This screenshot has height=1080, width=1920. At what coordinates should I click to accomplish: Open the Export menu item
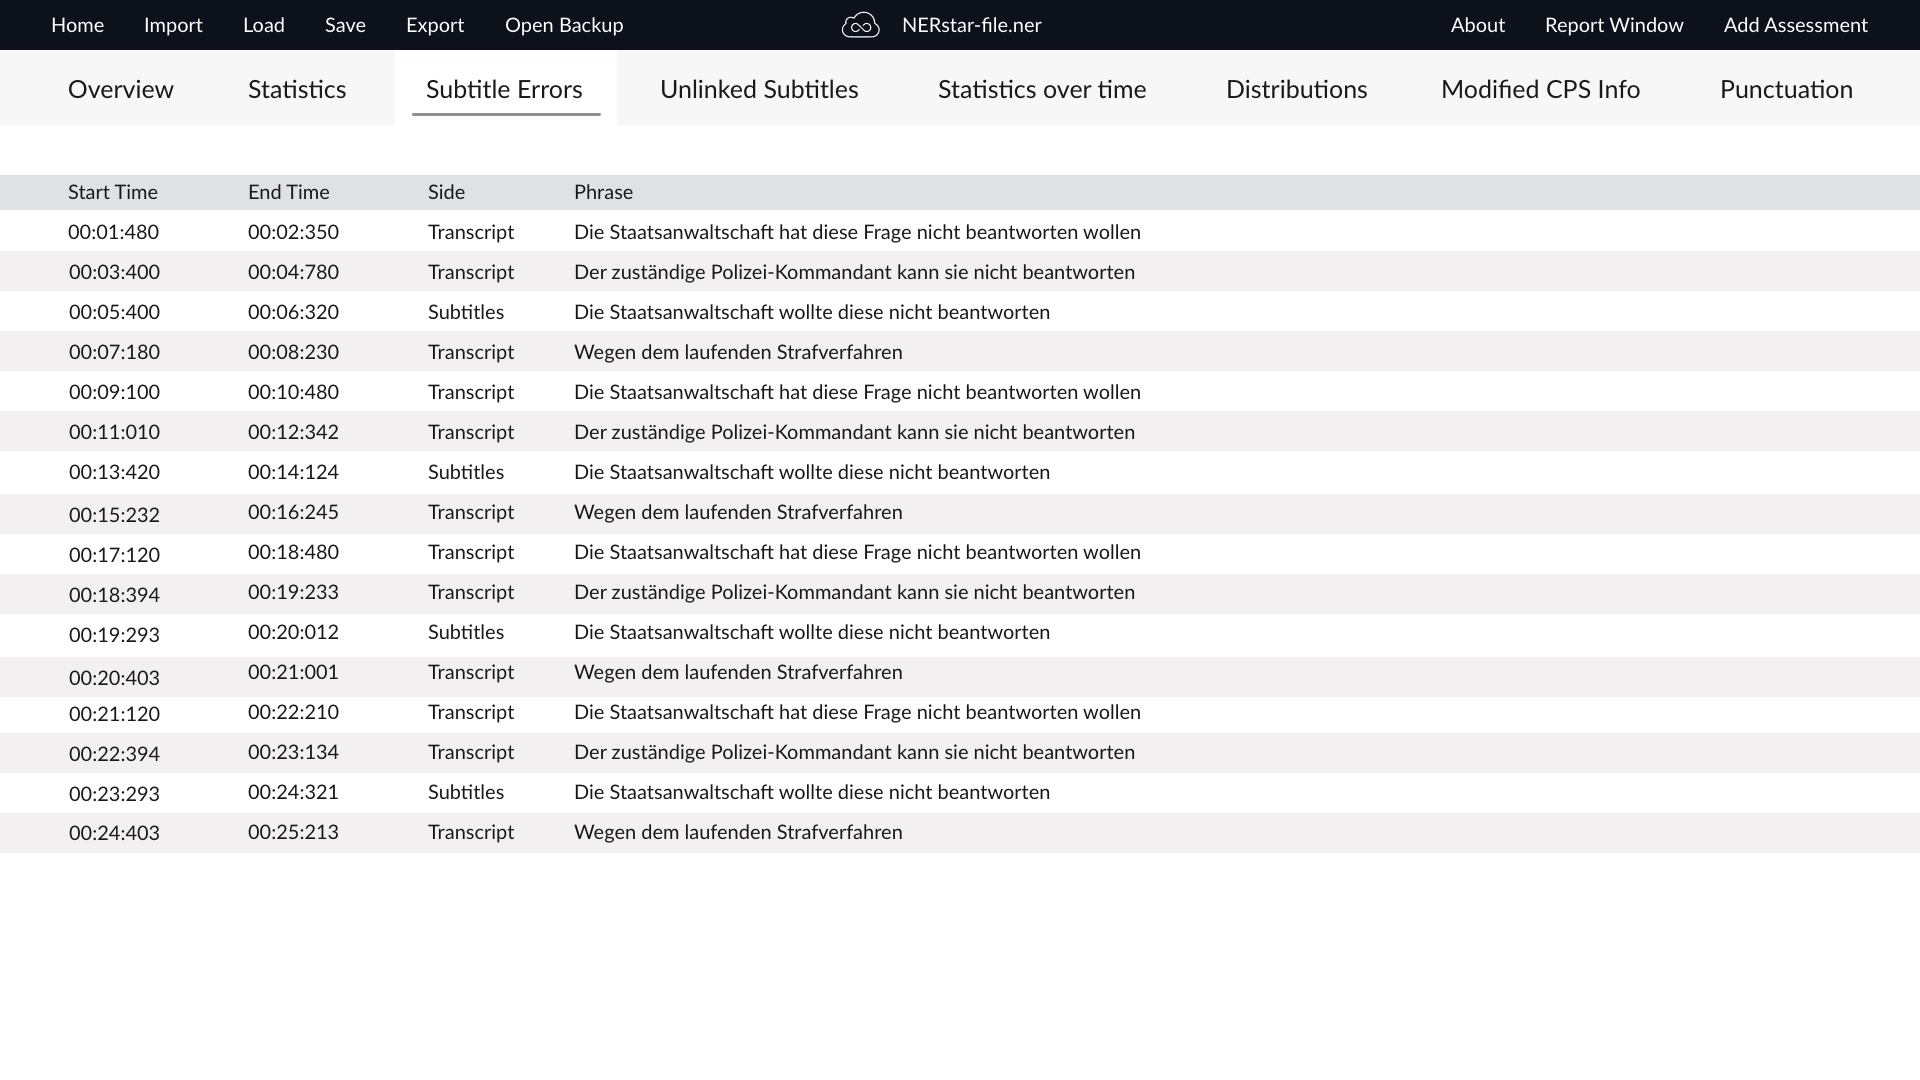tap(435, 25)
